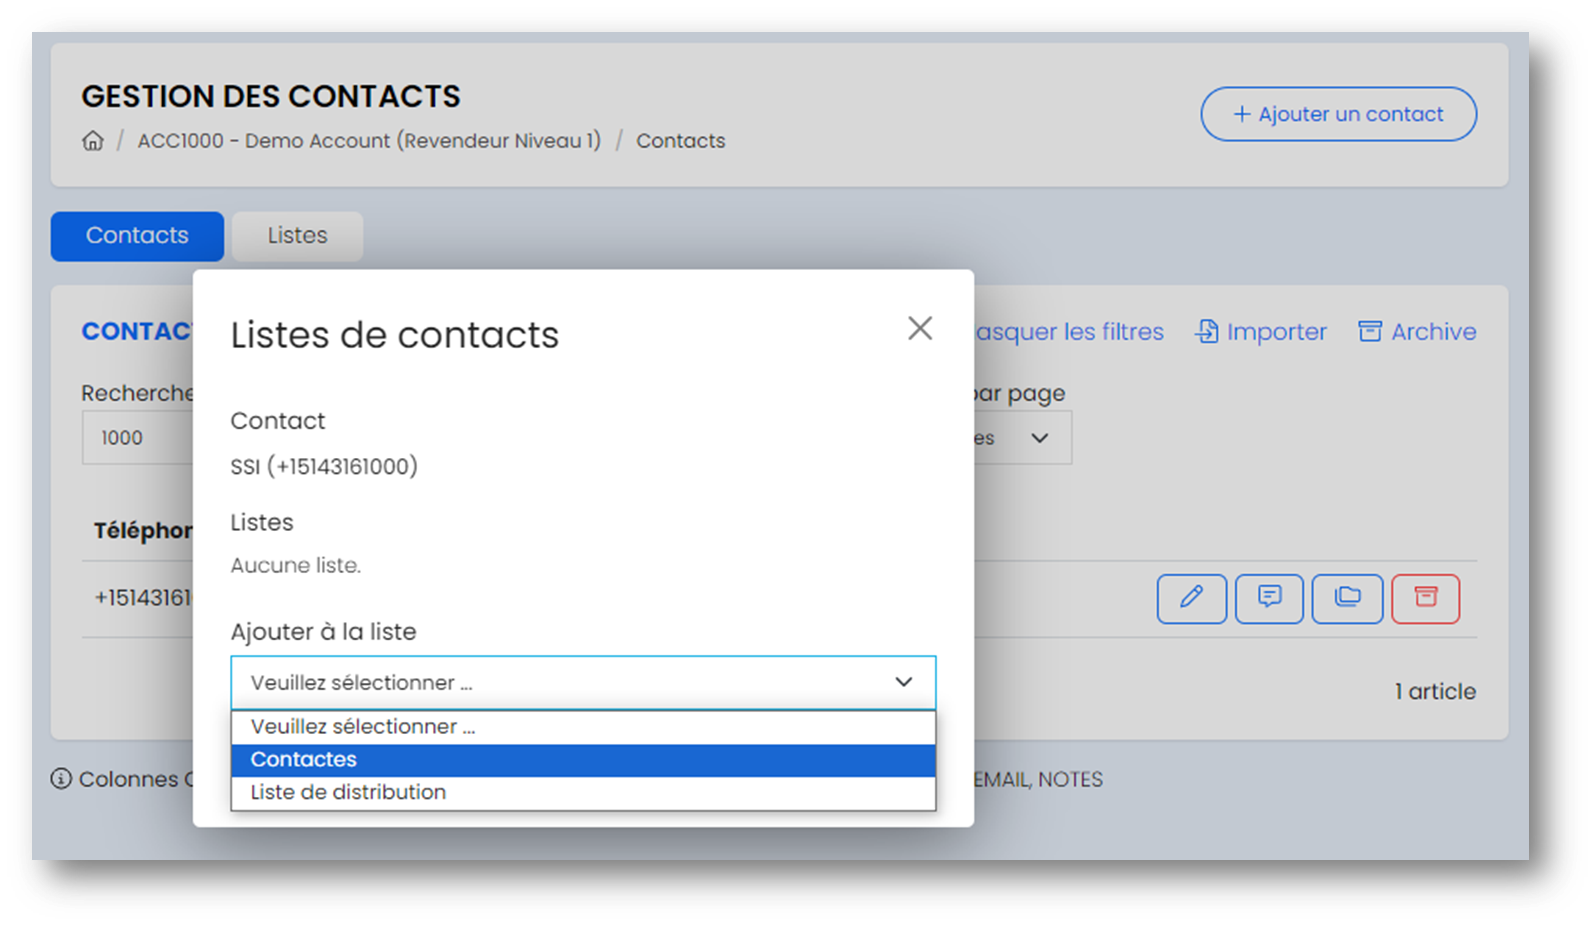Open the message icon button for contact

1269,599
